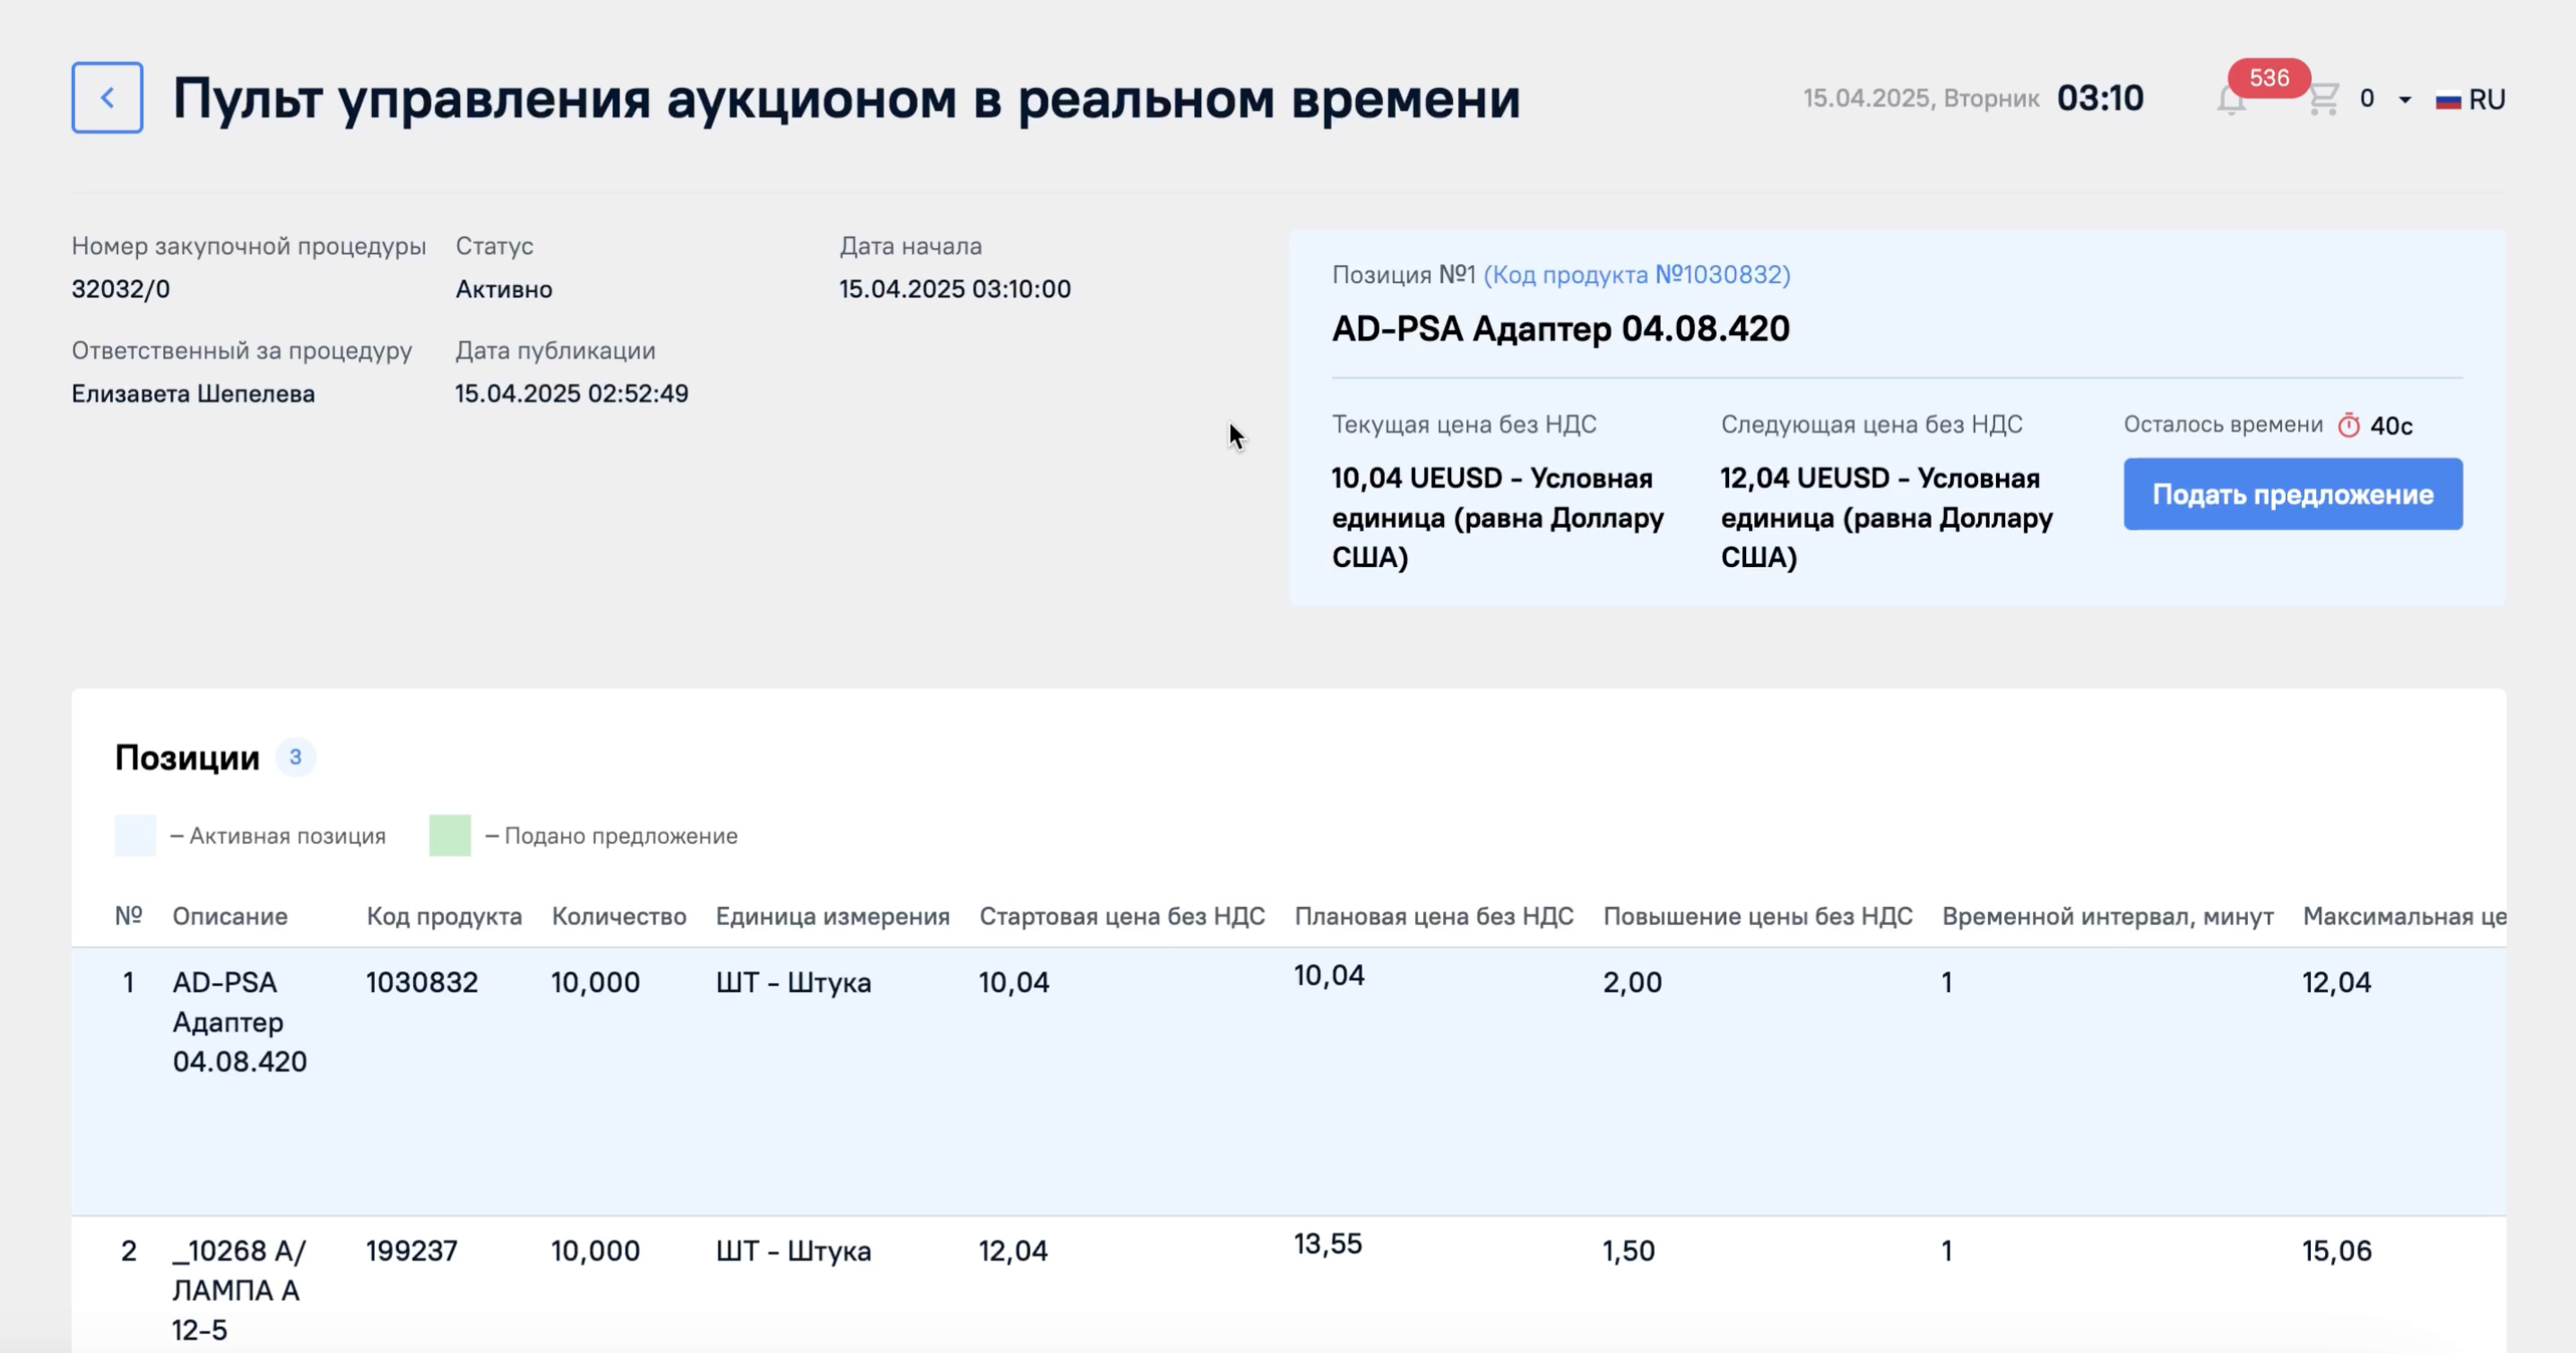Click the Количество column header
Viewport: 2576px width, 1353px height.
click(x=619, y=916)
